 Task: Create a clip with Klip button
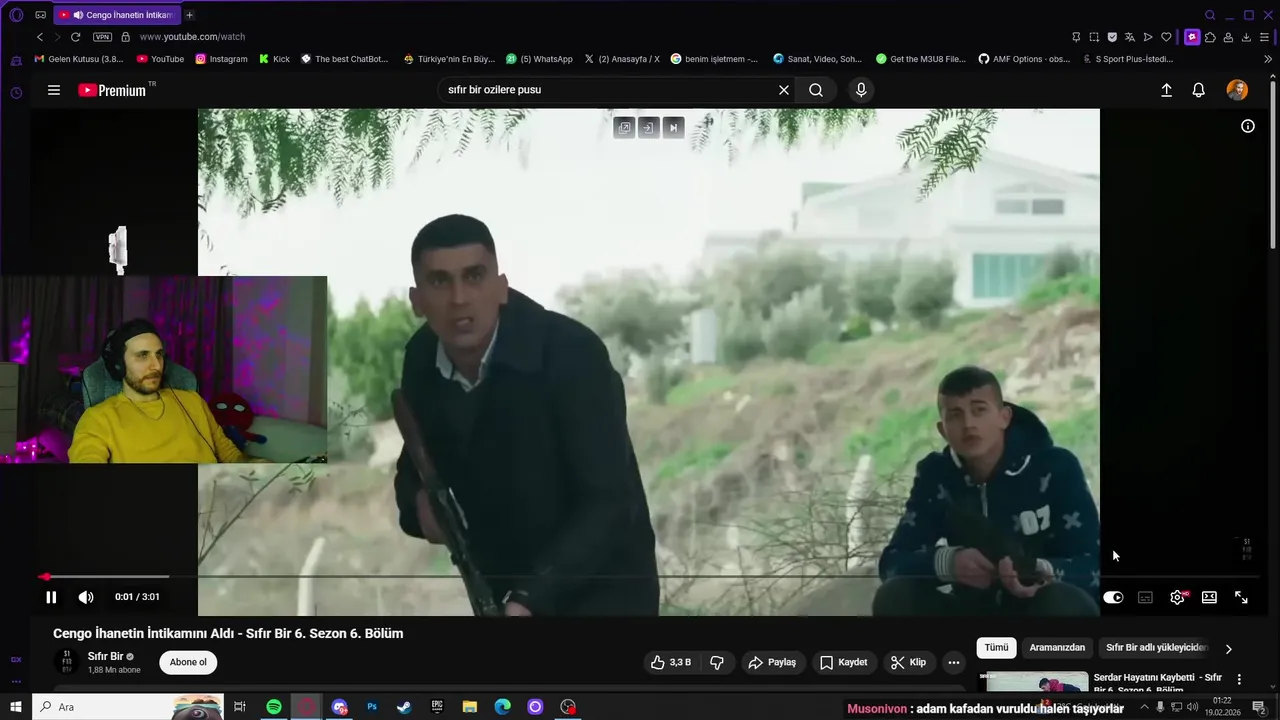908,662
